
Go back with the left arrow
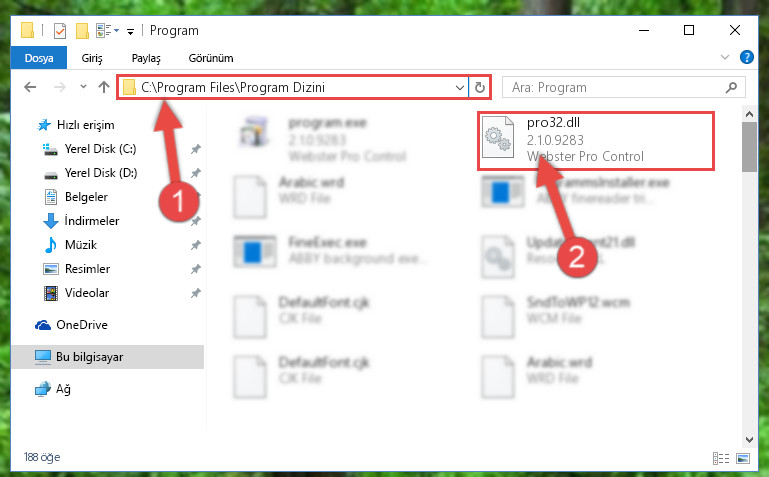tap(30, 87)
